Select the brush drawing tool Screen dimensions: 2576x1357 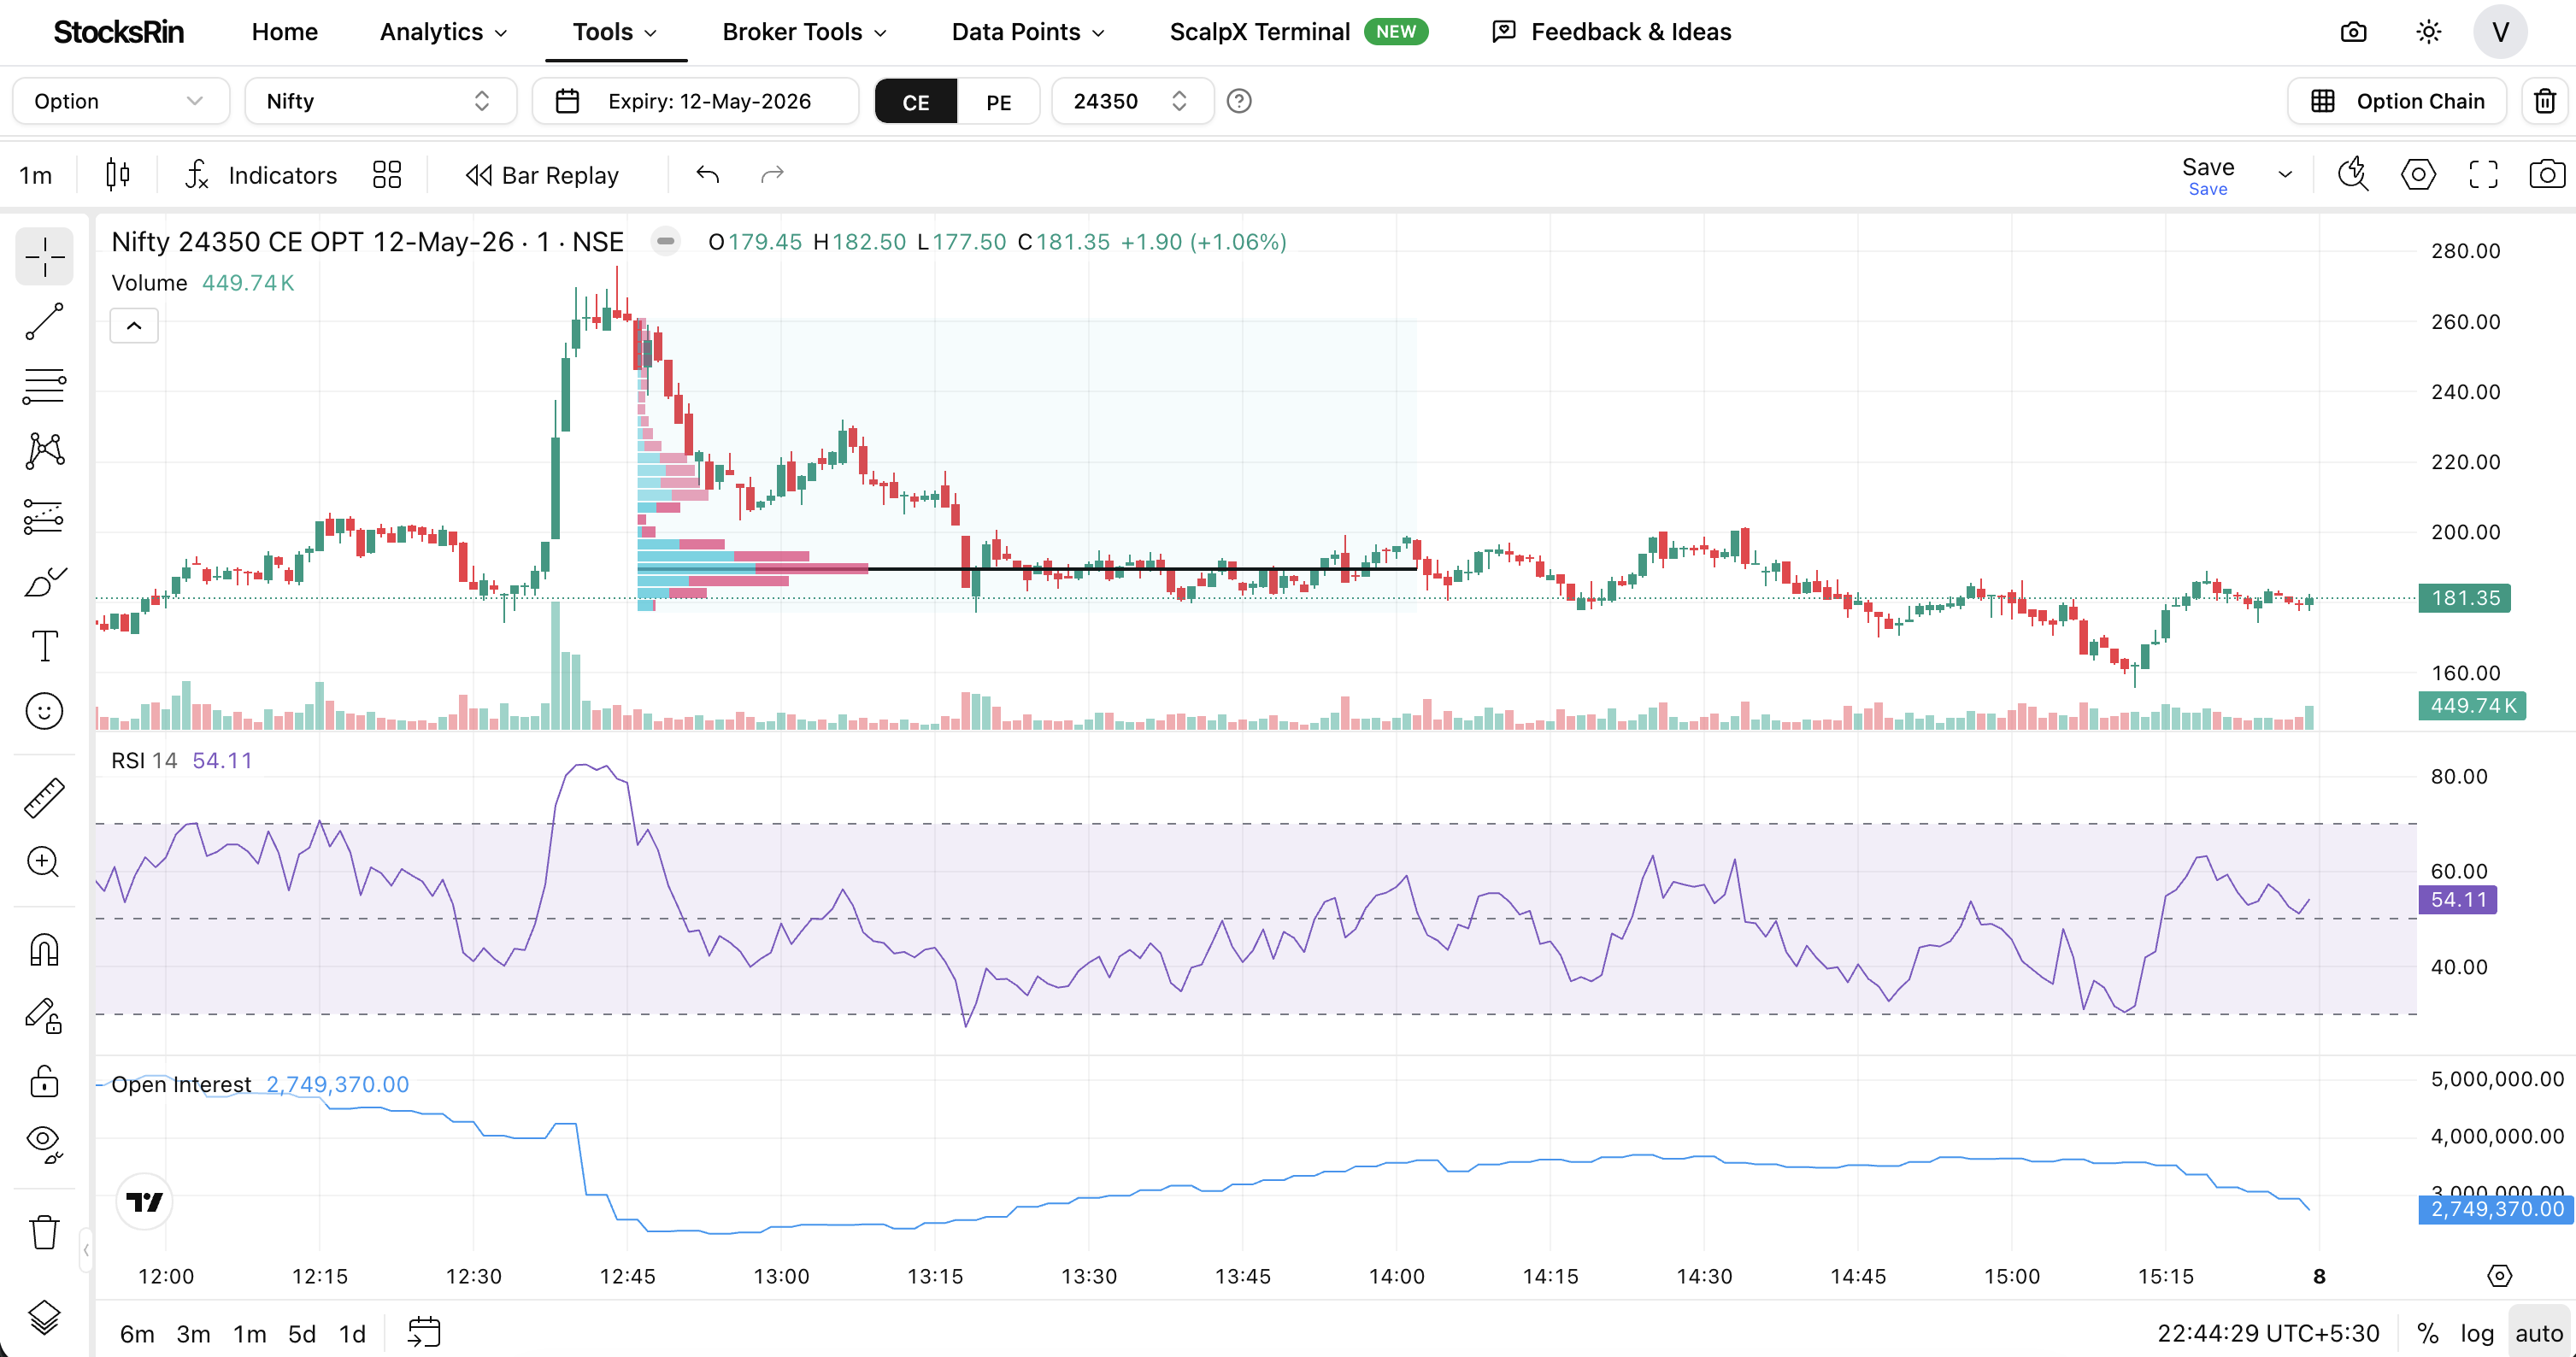[44, 581]
